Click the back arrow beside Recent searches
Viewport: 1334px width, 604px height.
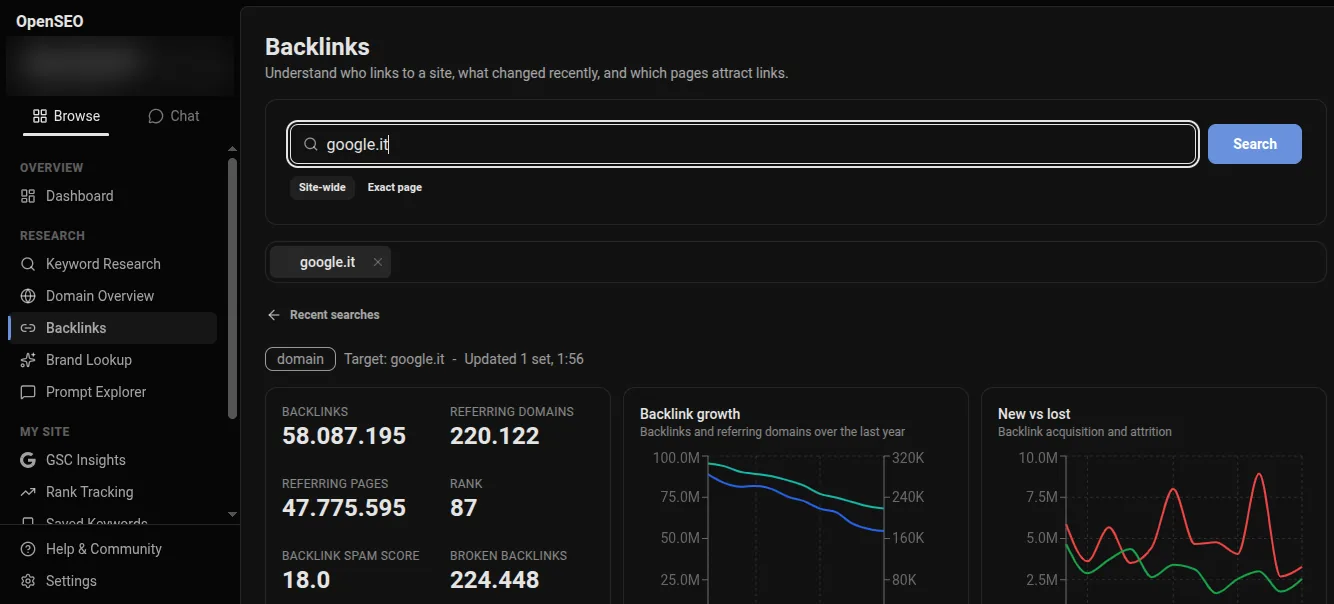click(274, 314)
